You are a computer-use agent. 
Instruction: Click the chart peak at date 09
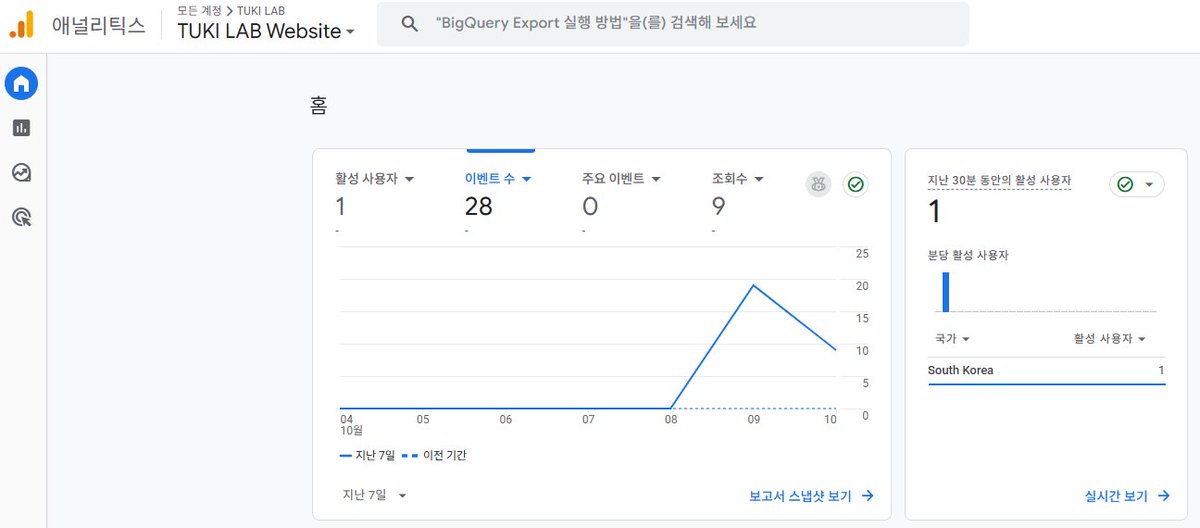click(x=753, y=285)
